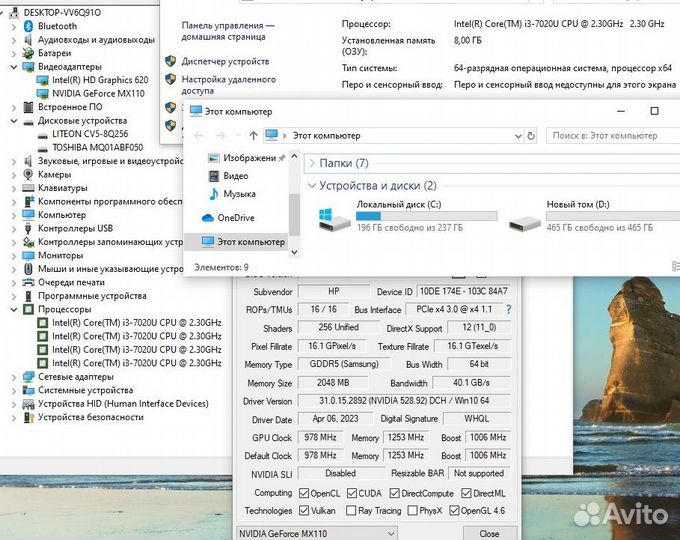Image resolution: width=680 pixels, height=540 pixels.
Task: Click the Intel HD Graphics 620 adapter icon
Action: pyautogui.click(x=42, y=80)
